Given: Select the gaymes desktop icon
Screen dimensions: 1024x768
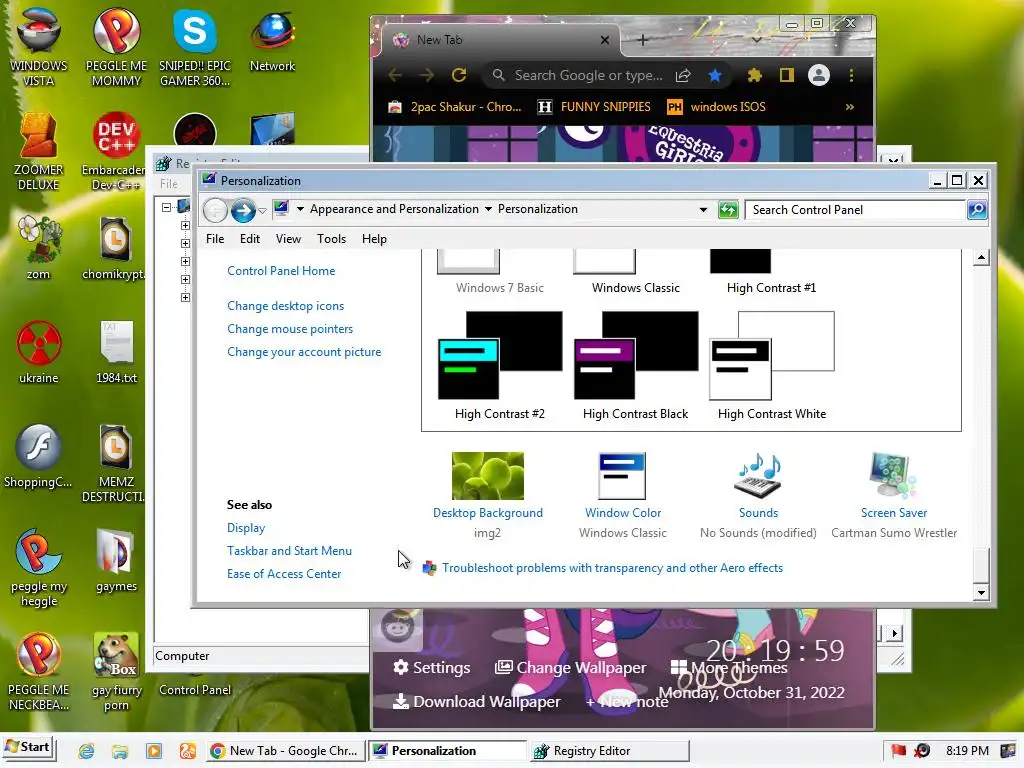Looking at the screenshot, I should [x=116, y=560].
